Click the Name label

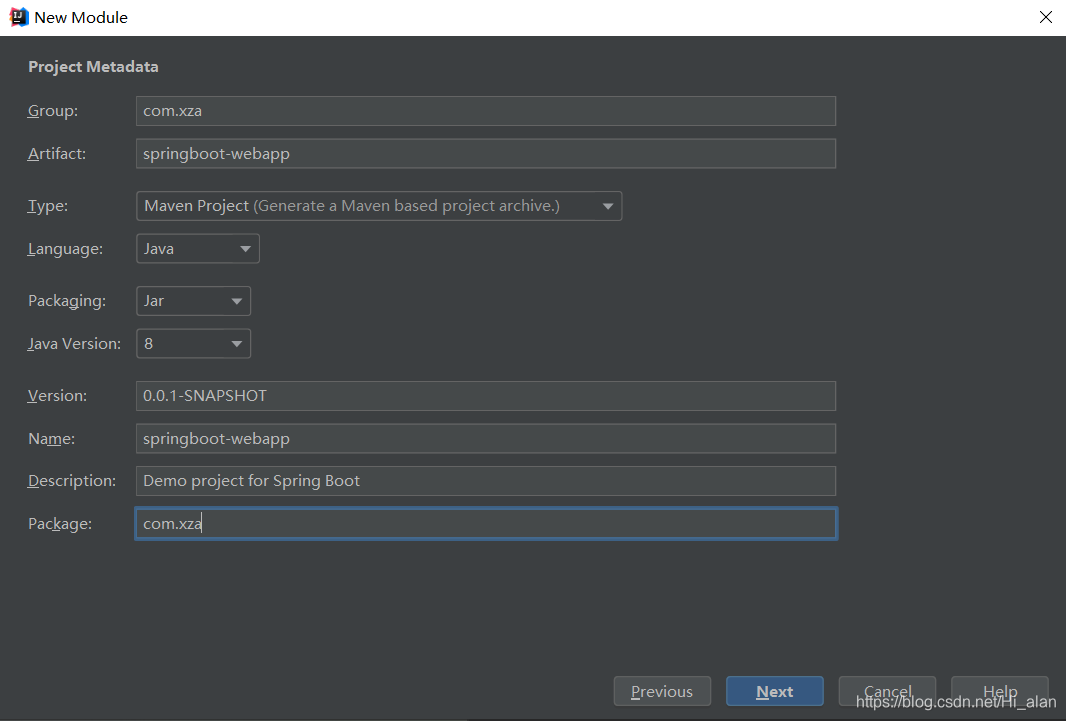click(52, 438)
